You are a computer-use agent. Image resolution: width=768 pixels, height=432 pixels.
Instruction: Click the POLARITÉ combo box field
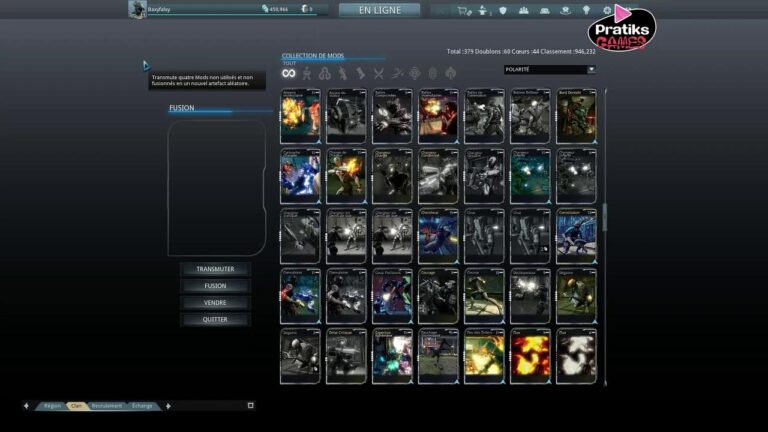[x=550, y=70]
